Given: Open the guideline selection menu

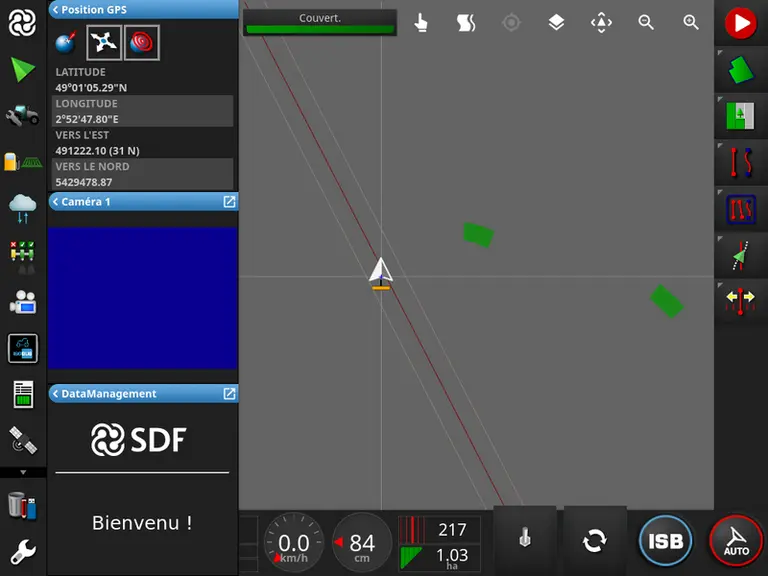Looking at the screenshot, I should (741, 209).
